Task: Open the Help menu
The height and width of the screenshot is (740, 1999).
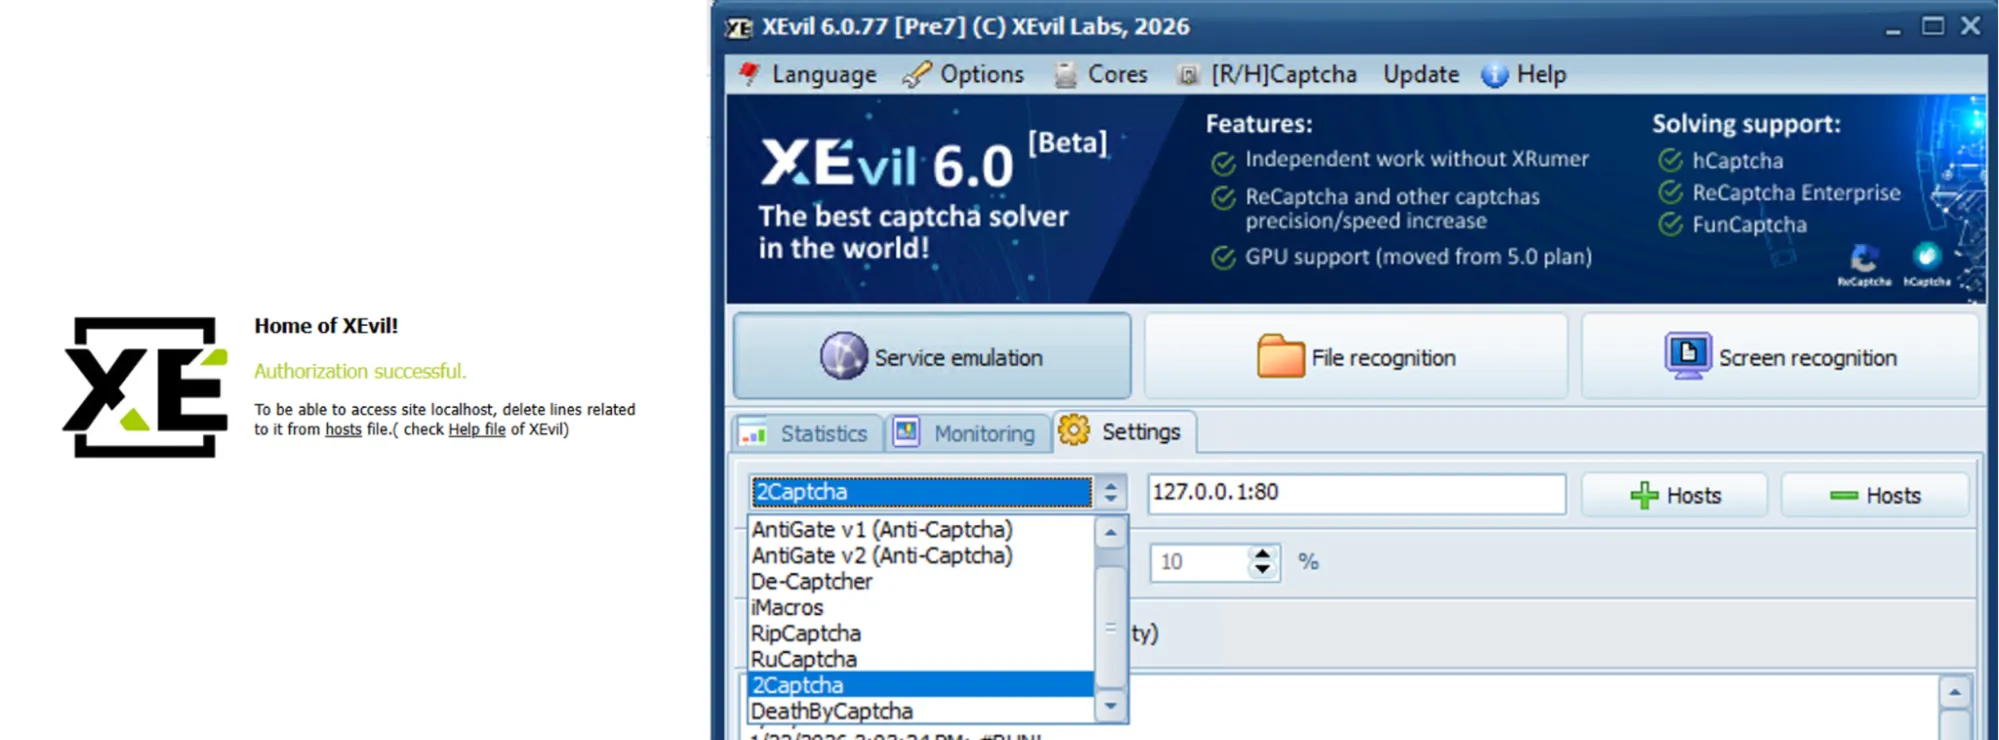Action: 1541,75
